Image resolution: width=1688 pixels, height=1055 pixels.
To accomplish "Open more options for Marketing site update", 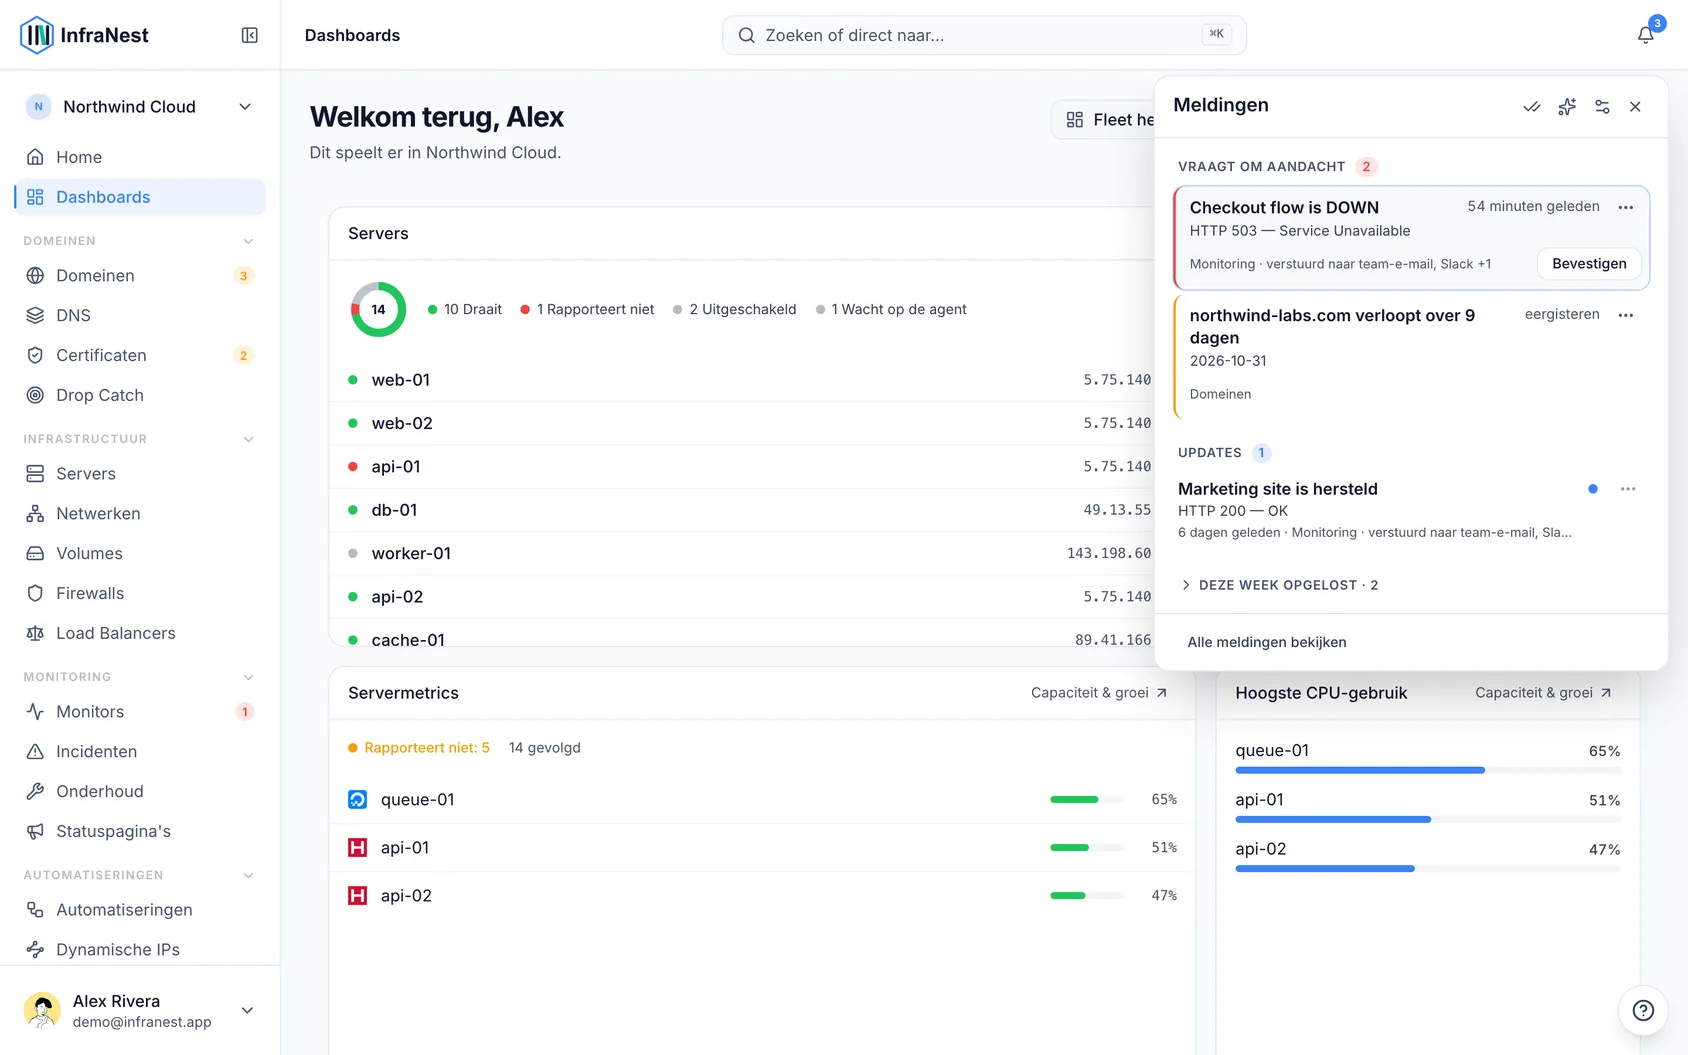I will [x=1628, y=489].
